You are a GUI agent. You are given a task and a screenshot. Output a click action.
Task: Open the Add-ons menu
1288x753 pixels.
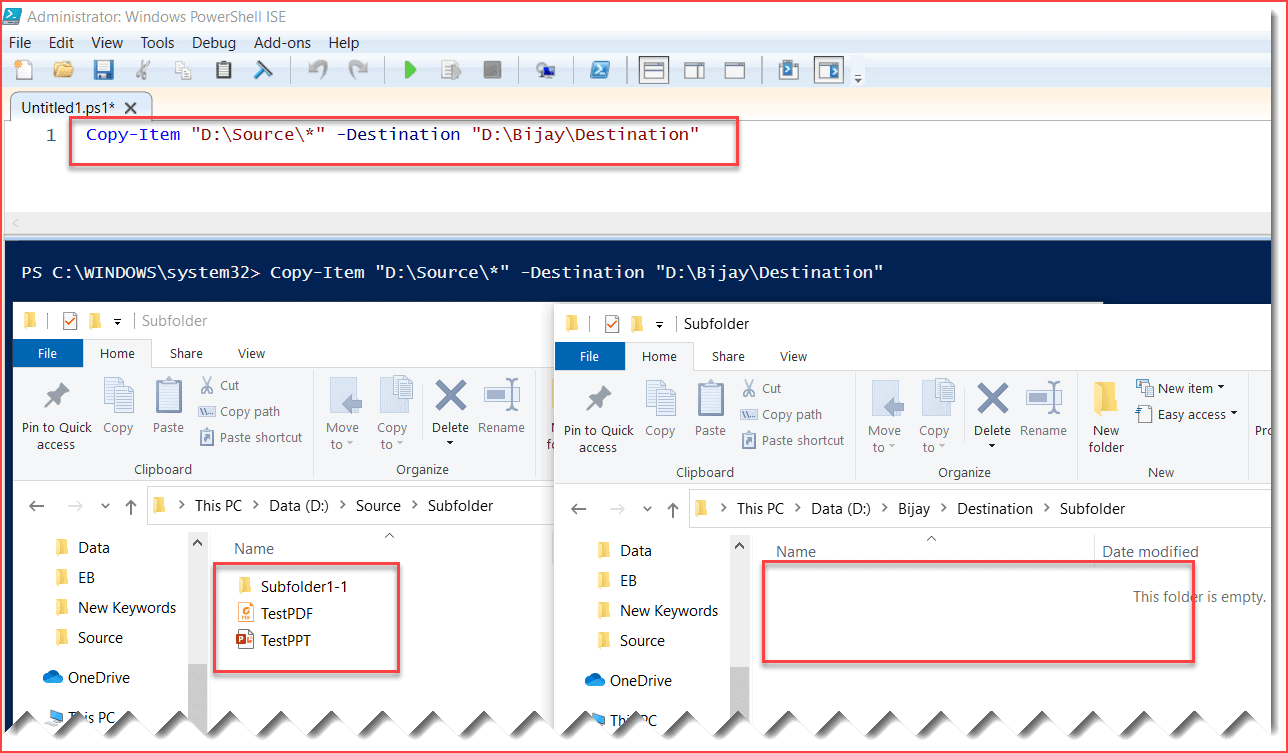(282, 43)
